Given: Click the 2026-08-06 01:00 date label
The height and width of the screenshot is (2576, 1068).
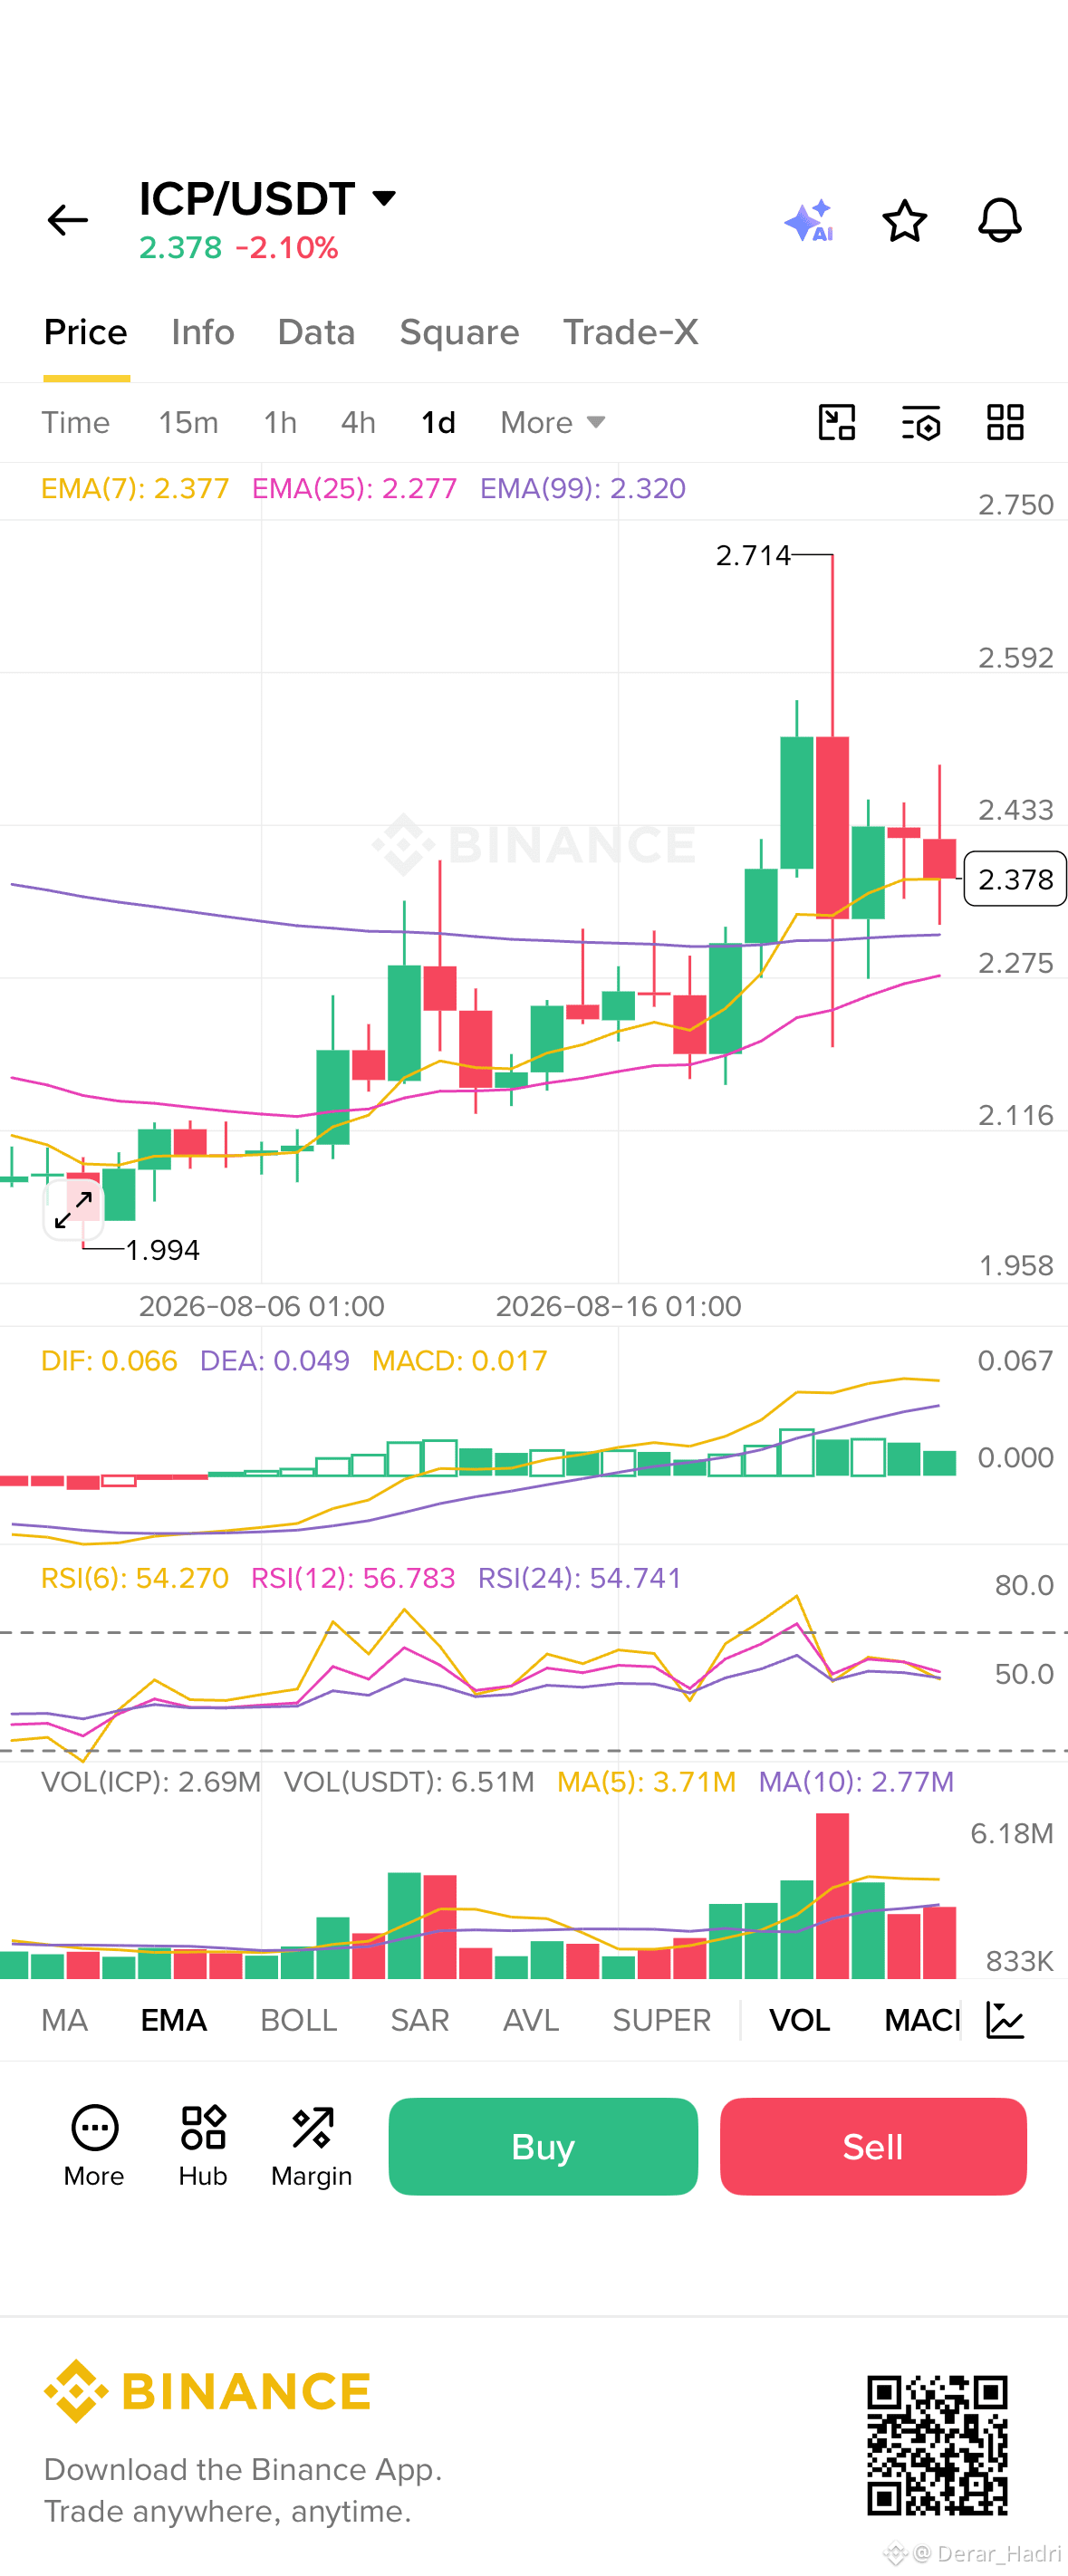Looking at the screenshot, I should click(261, 1306).
